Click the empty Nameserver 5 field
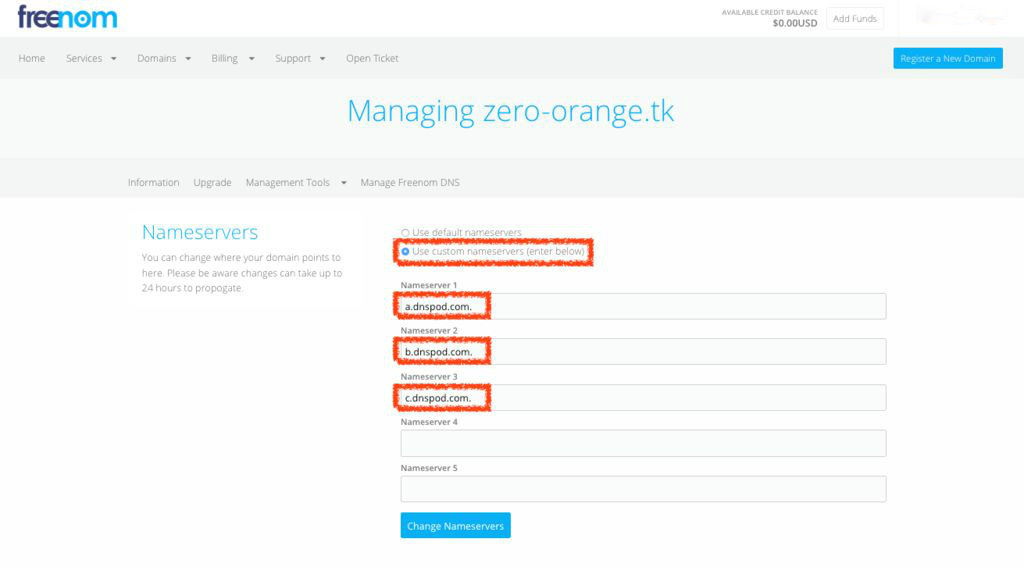The width and height of the screenshot is (1024, 571). coord(643,489)
